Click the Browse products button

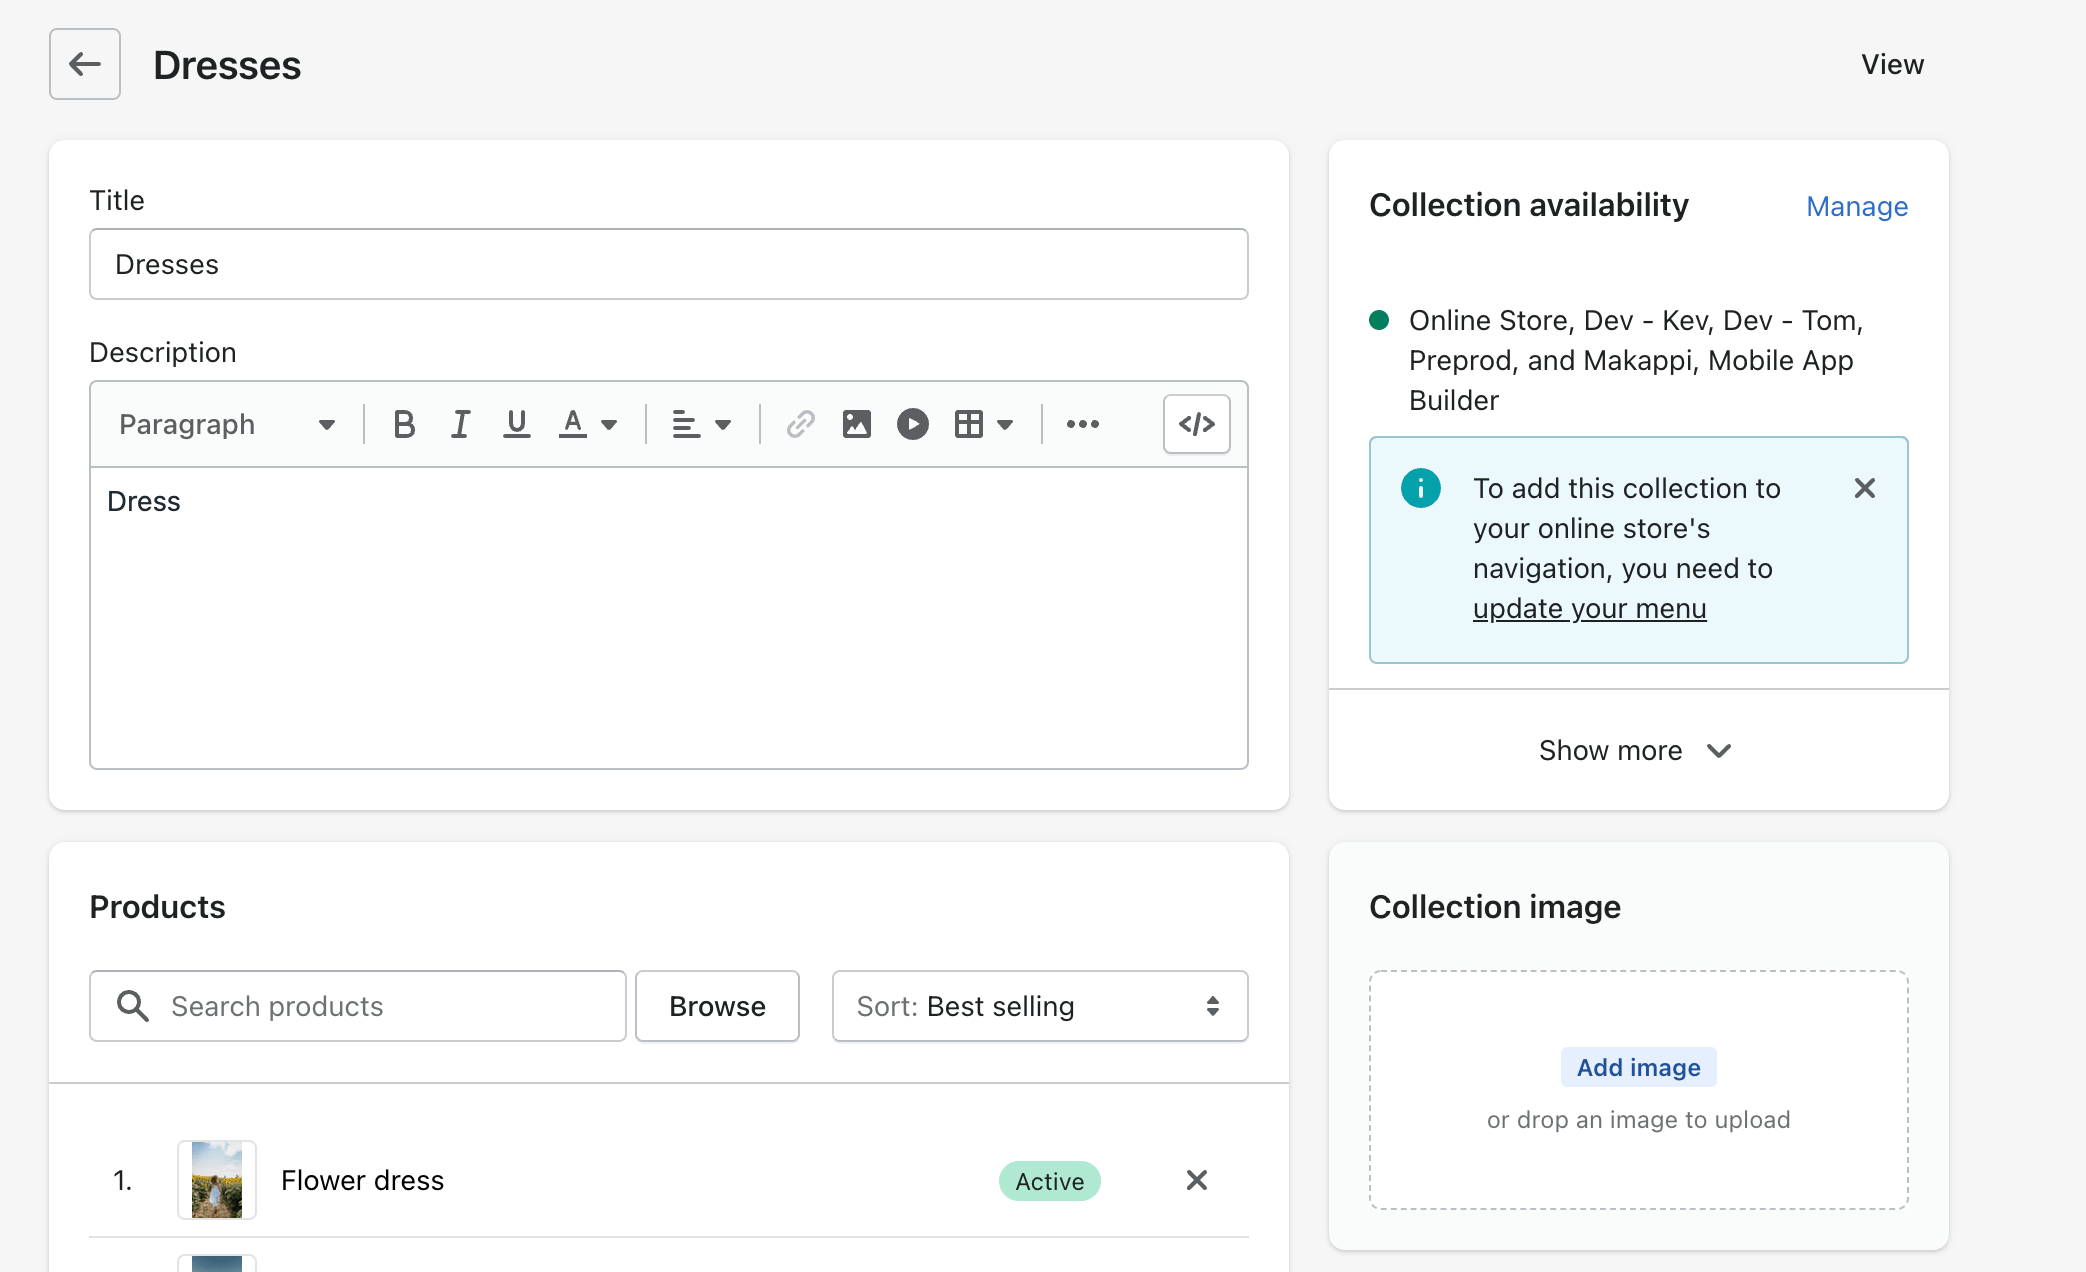coord(717,1006)
